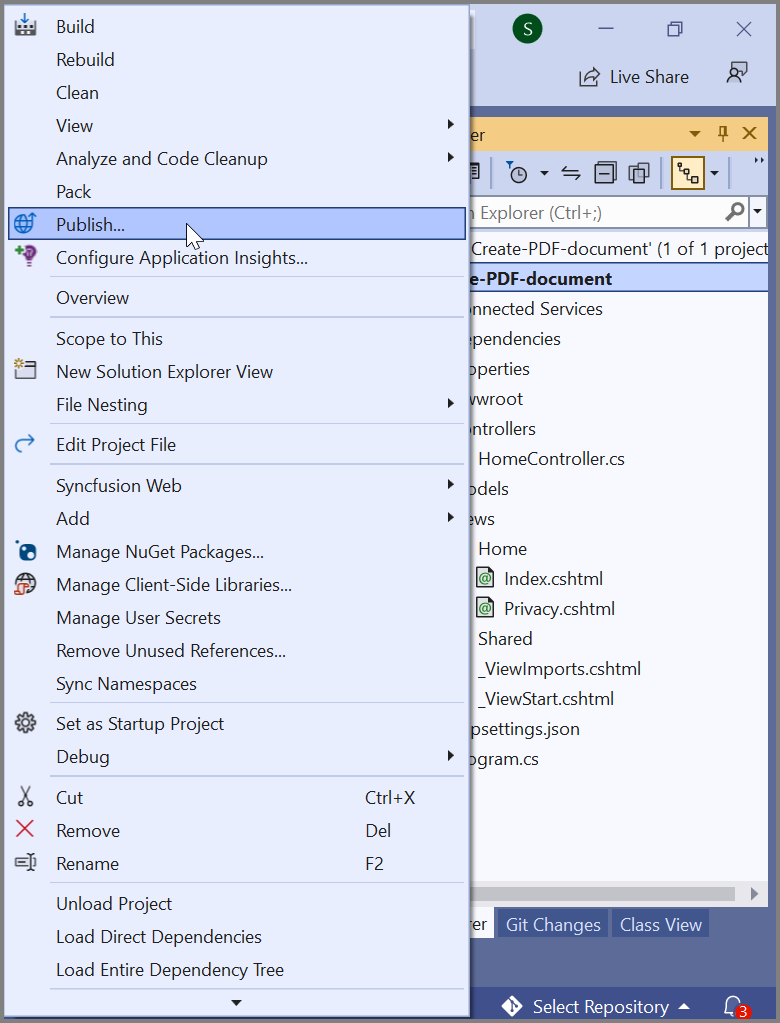Image resolution: width=780 pixels, height=1023 pixels.
Task: Switch to the Git Changes tab
Action: tap(551, 923)
